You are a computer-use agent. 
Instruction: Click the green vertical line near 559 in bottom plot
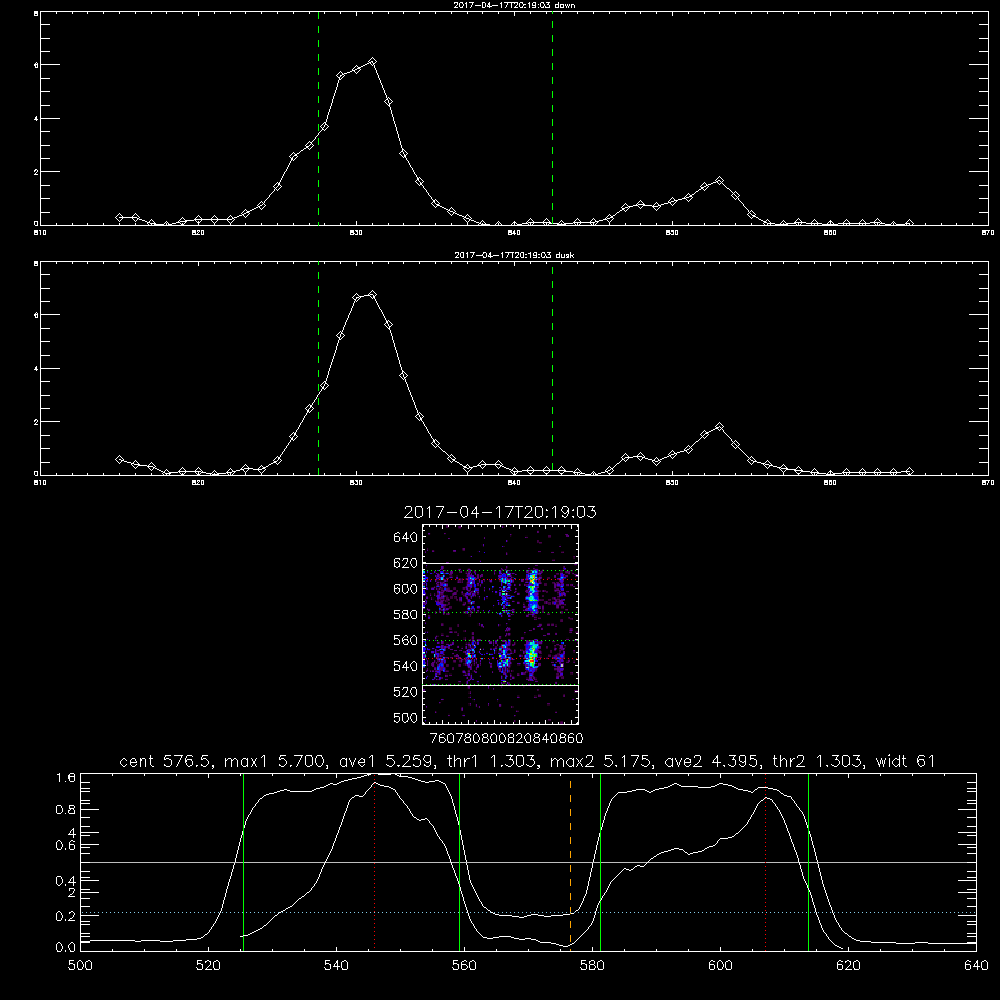(x=459, y=862)
